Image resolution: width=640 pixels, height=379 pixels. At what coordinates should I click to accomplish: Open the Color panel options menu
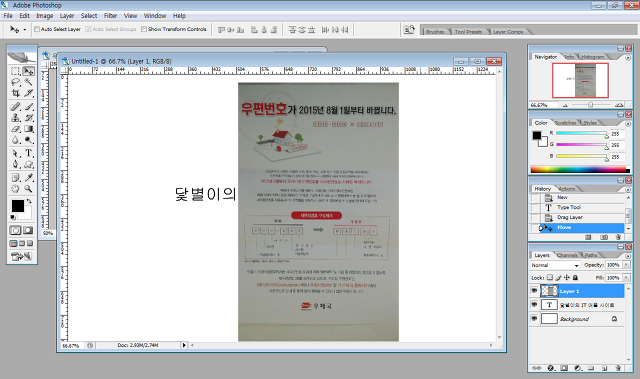628,124
